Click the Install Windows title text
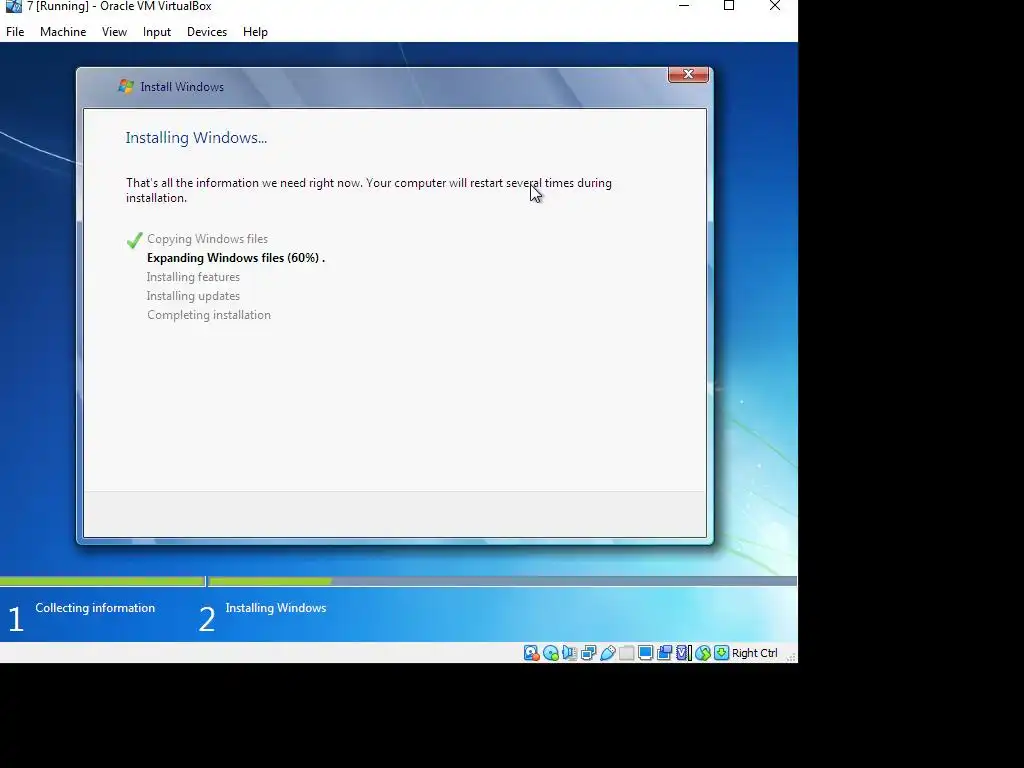 pyautogui.click(x=182, y=87)
